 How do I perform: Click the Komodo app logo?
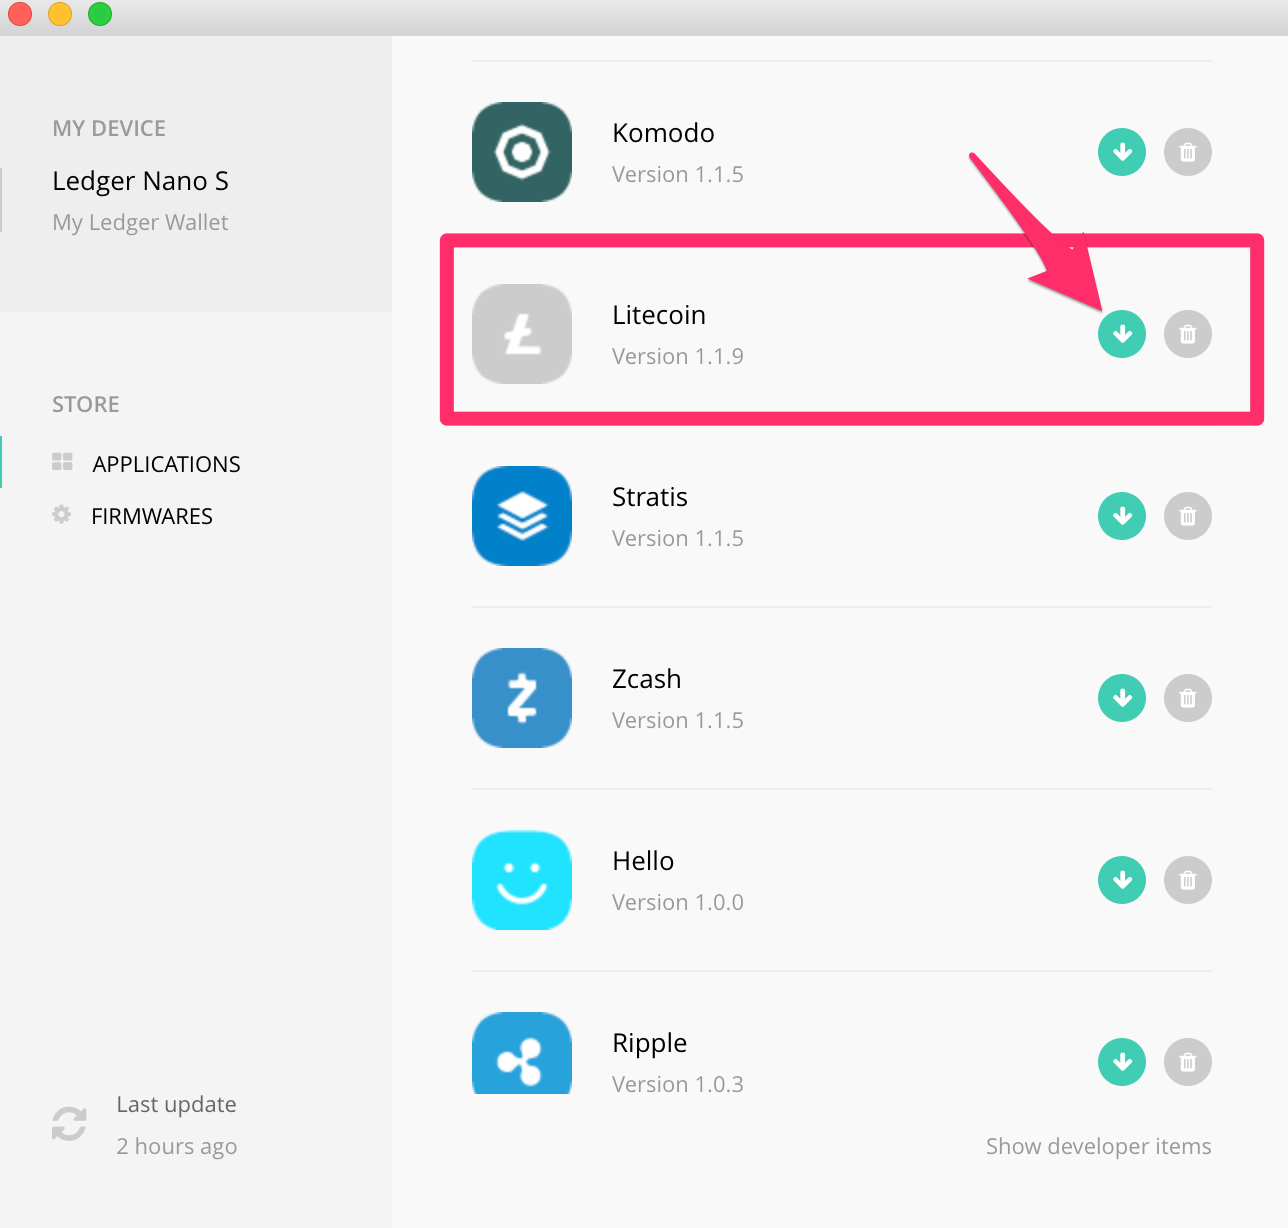click(x=522, y=152)
